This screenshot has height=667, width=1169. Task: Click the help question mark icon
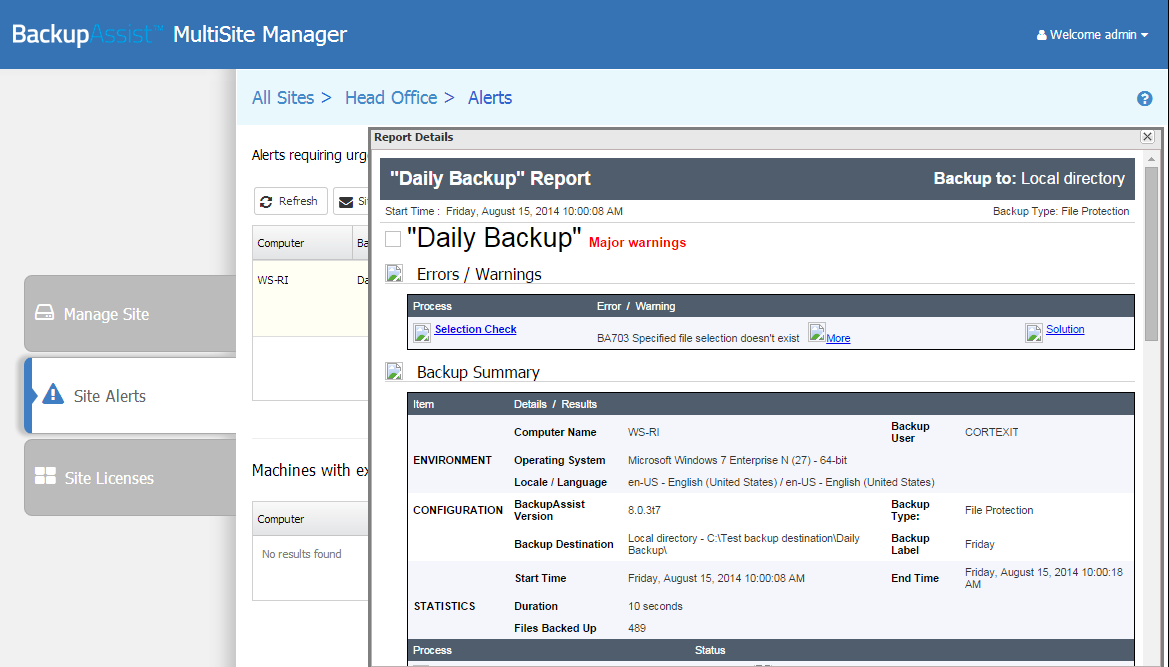pyautogui.click(x=1144, y=98)
